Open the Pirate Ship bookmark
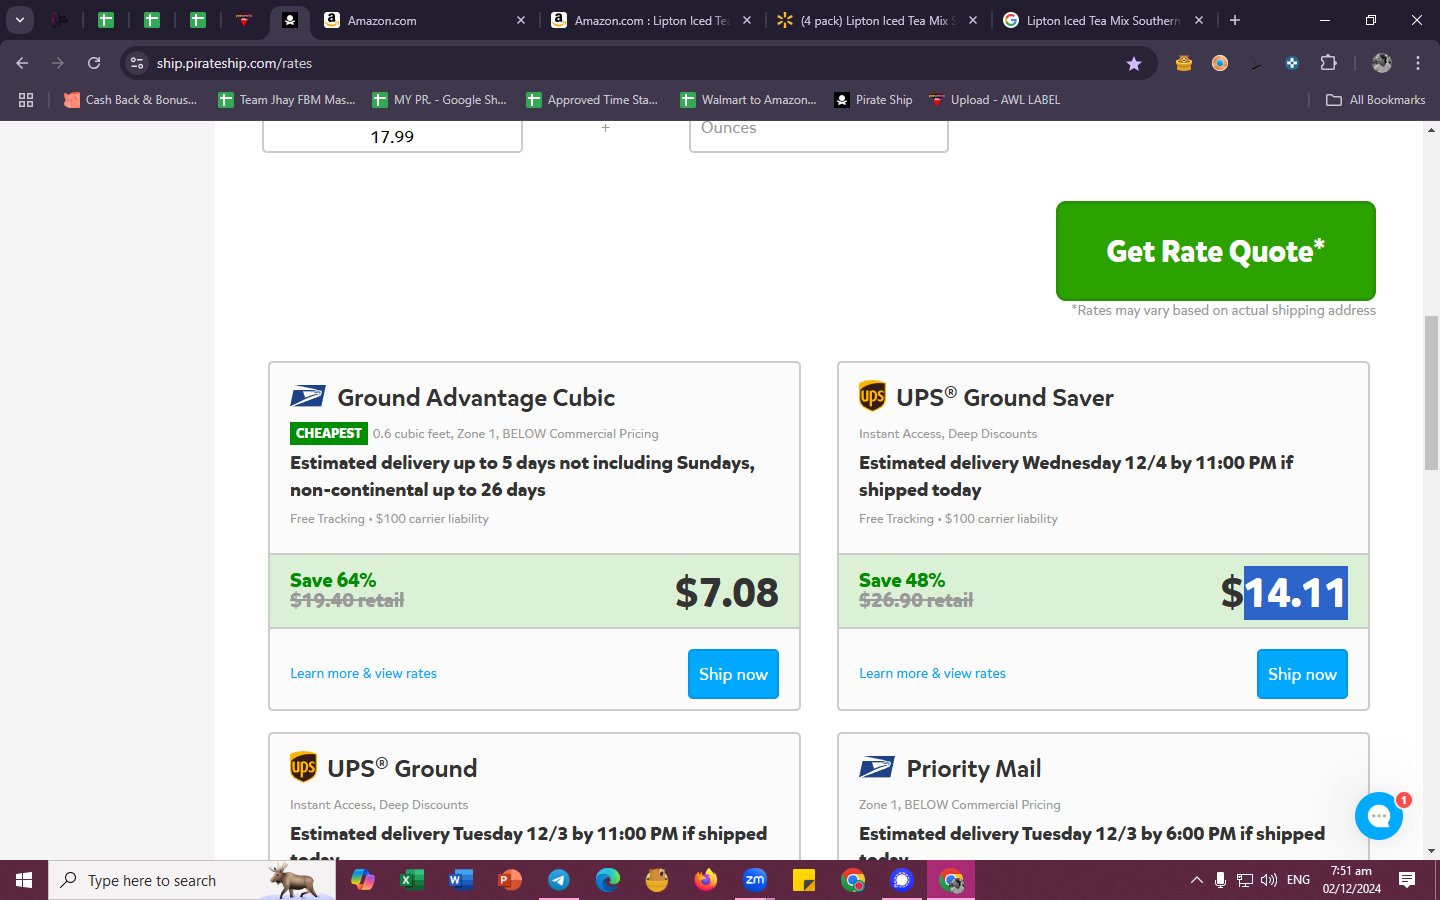The image size is (1440, 900). (873, 100)
